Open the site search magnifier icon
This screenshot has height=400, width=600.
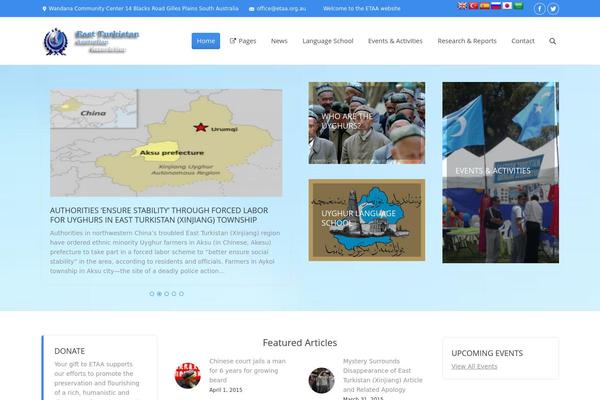(553, 41)
